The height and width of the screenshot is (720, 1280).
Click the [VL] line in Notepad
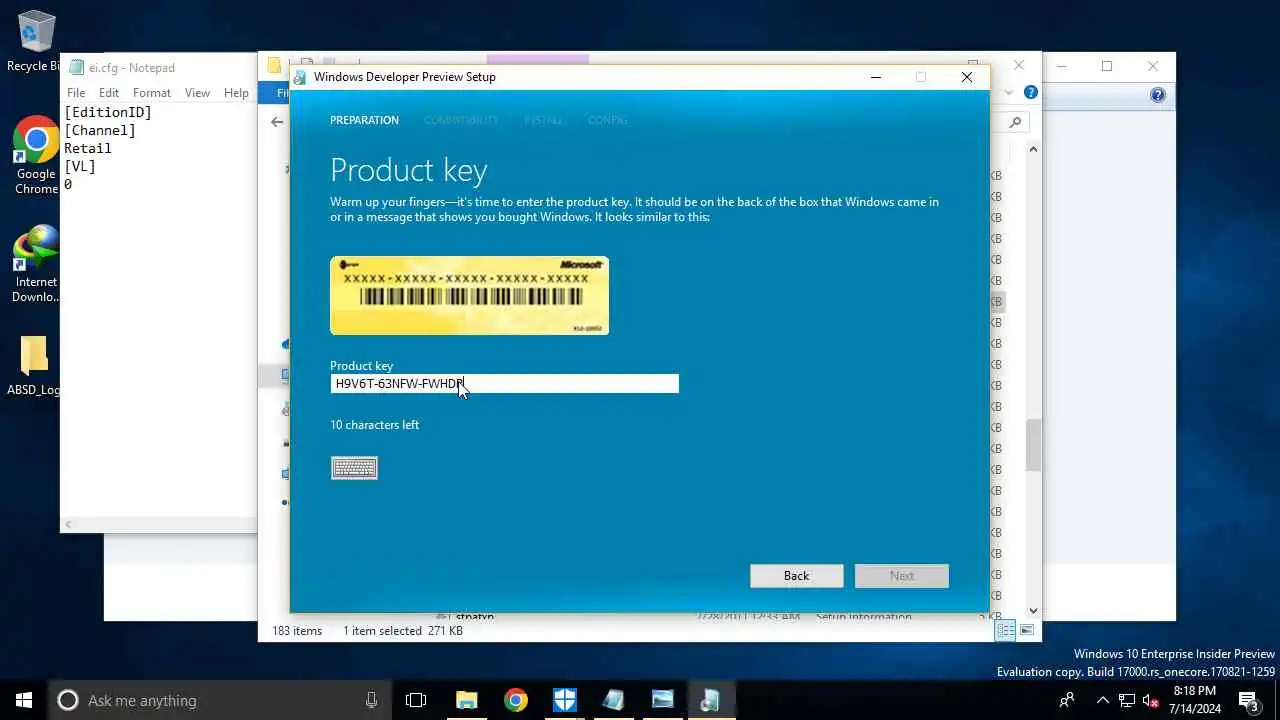pos(80,167)
